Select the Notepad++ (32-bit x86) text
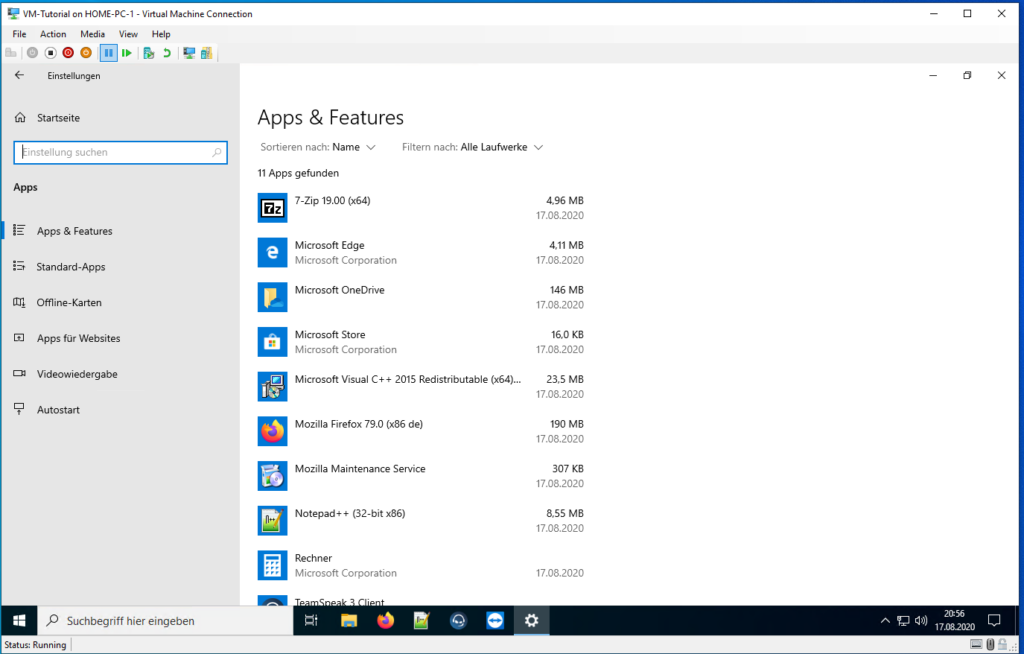 pyautogui.click(x=350, y=514)
